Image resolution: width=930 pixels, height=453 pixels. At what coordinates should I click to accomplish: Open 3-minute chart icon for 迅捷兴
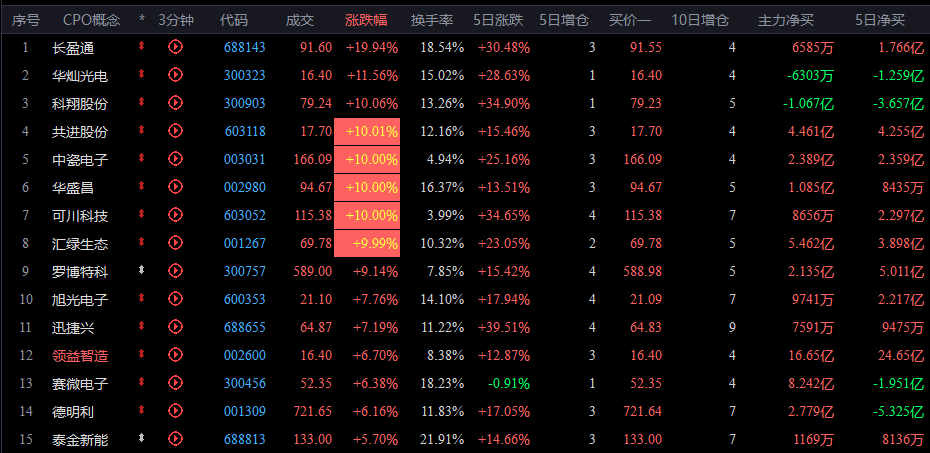pos(175,326)
